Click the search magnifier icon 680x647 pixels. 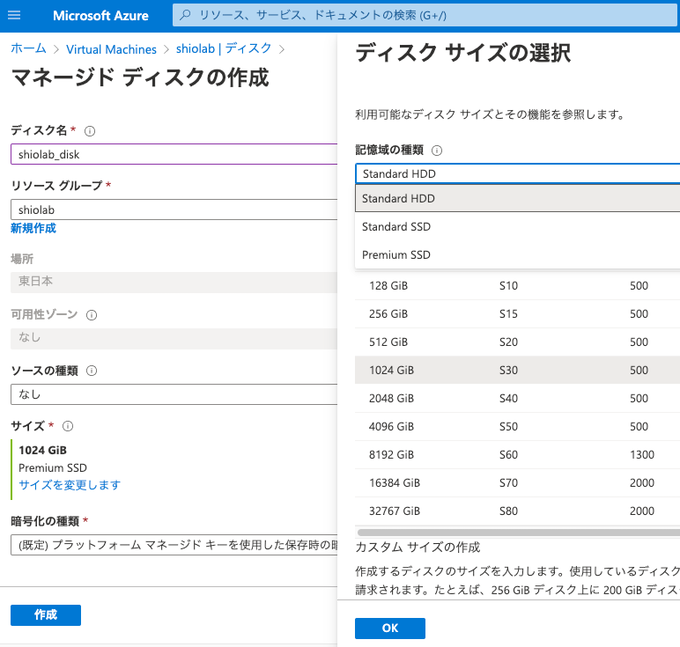[185, 15]
